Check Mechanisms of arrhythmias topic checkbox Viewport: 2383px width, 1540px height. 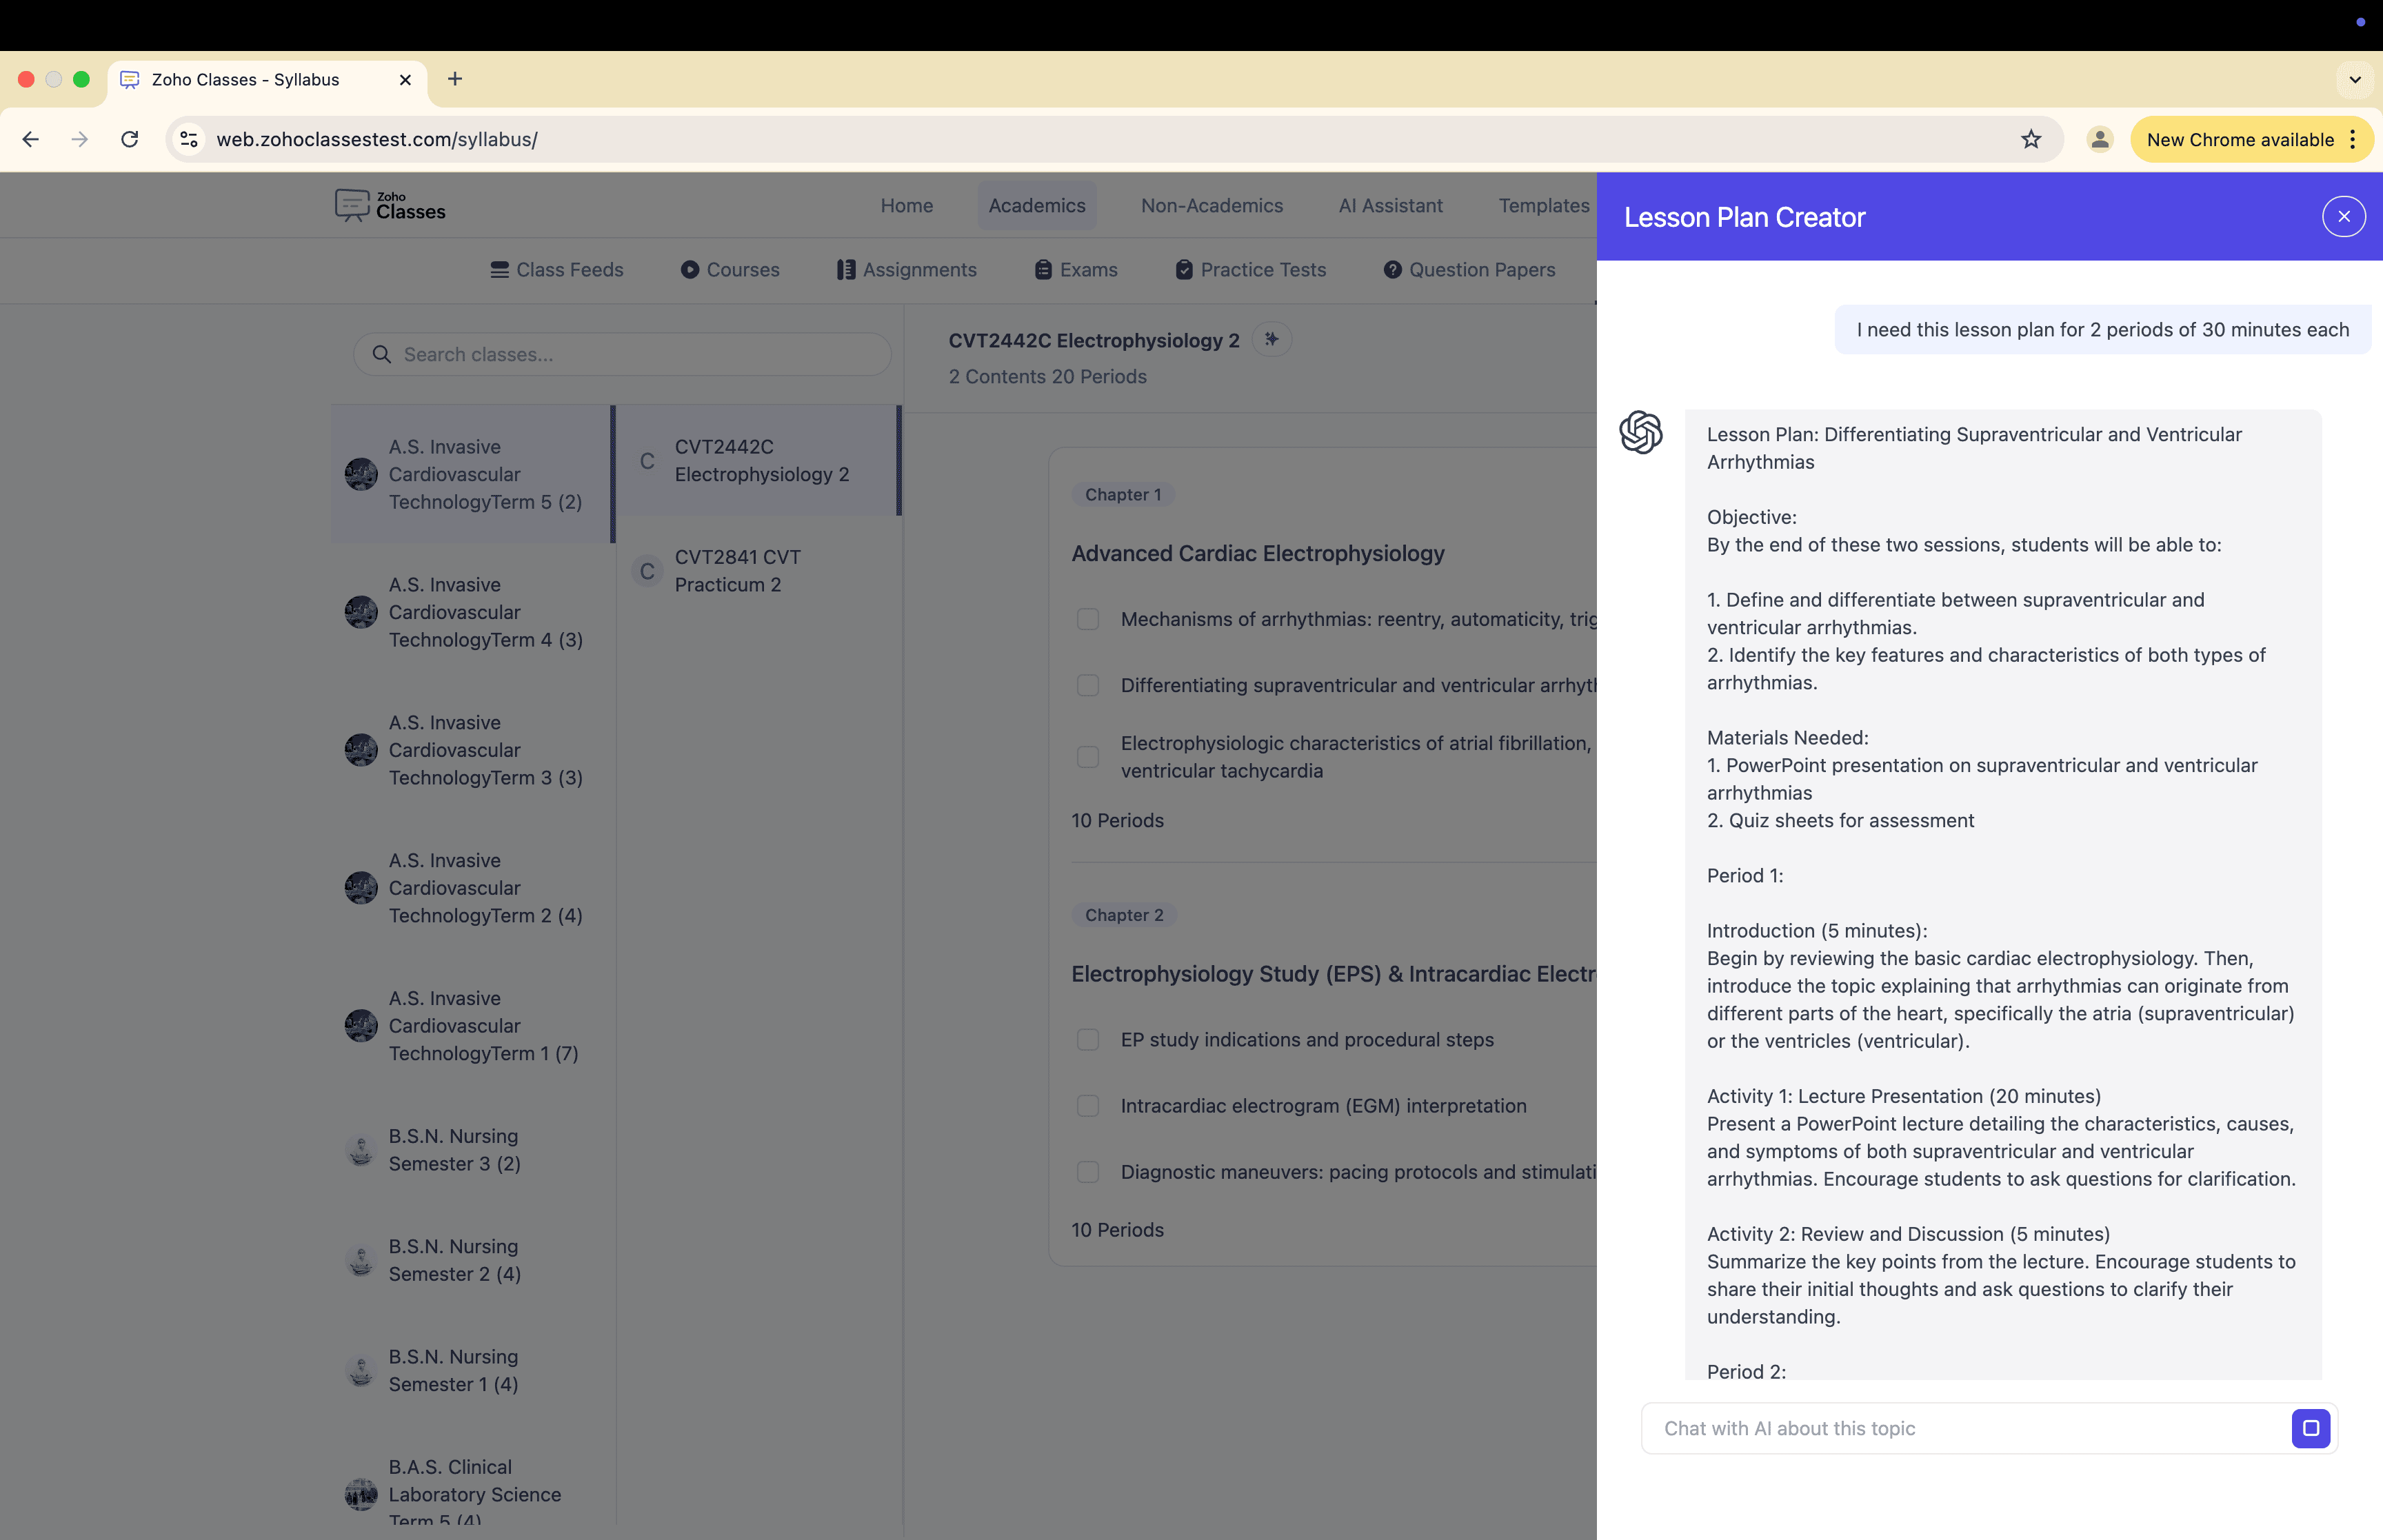(x=1087, y=619)
